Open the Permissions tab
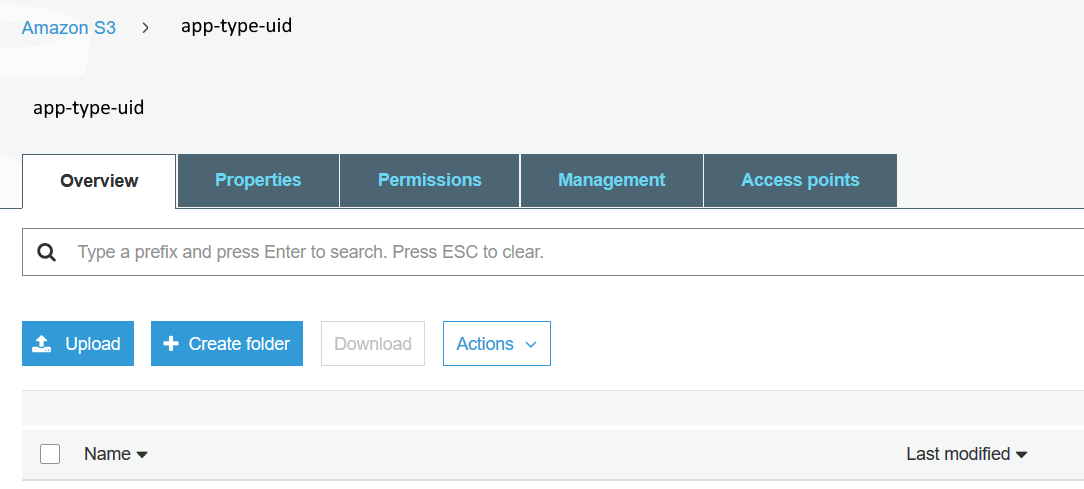Viewport: 1084px width, 489px height. pos(429,180)
